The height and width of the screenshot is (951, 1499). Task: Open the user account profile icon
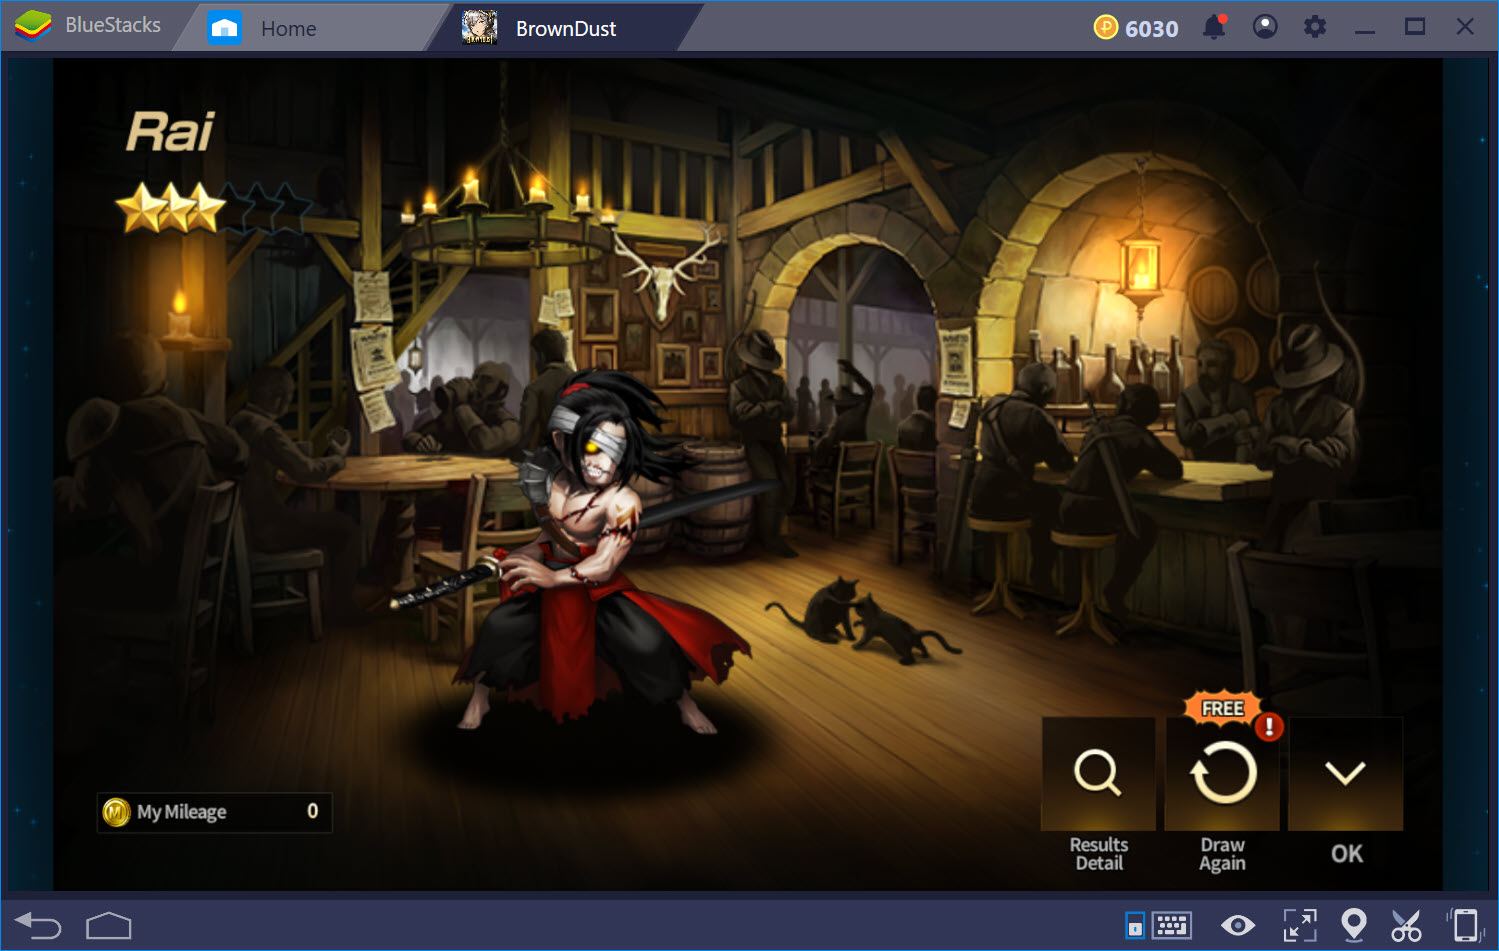click(x=1265, y=27)
